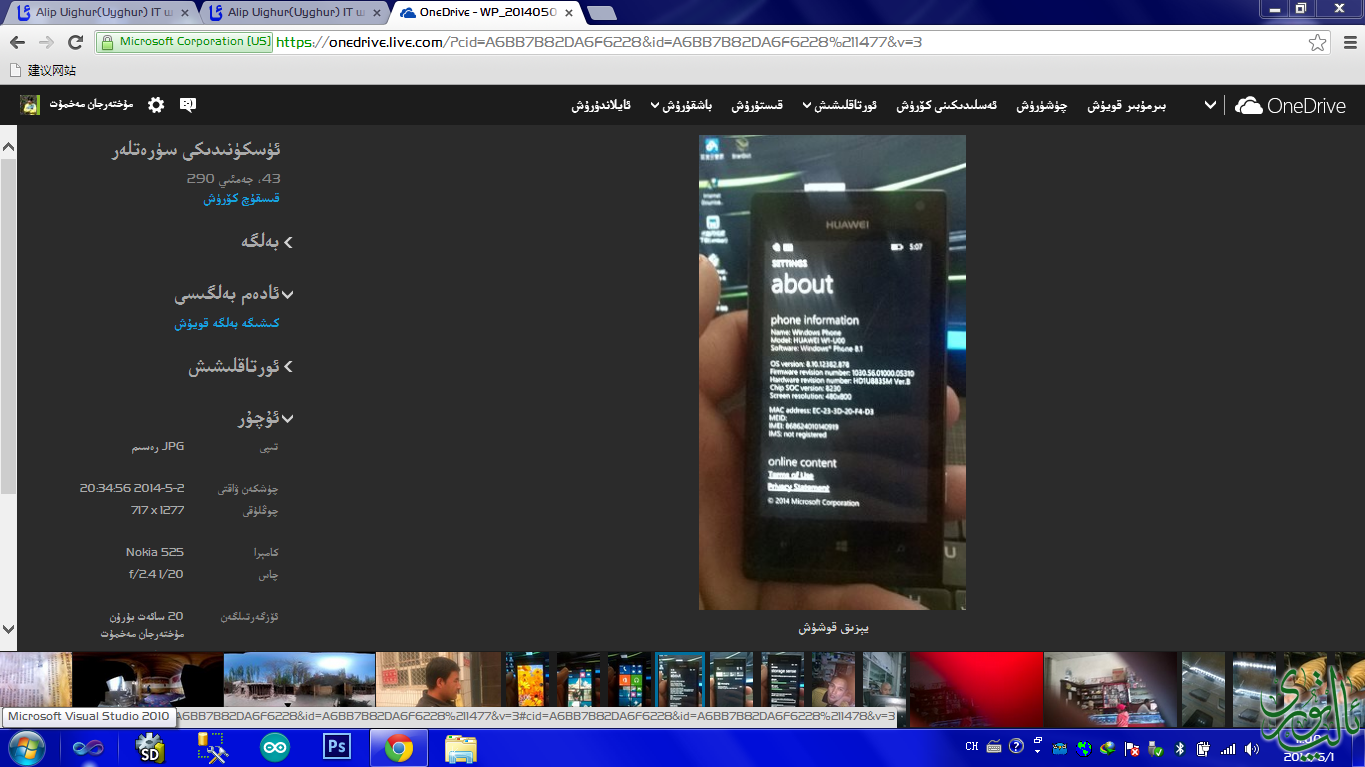Click the dimensions value 717 x 1277
Image resolution: width=1365 pixels, height=767 pixels.
point(158,510)
